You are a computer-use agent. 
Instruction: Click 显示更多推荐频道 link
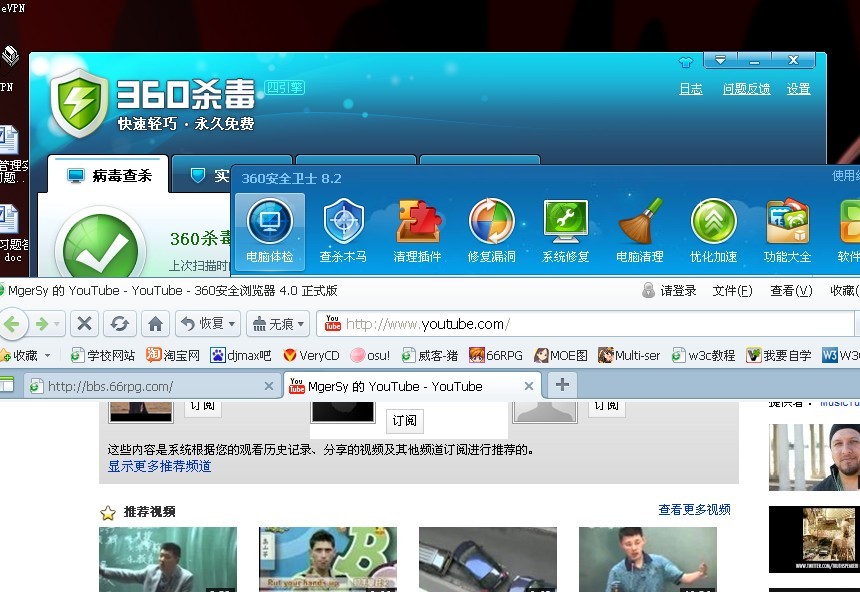pos(160,466)
